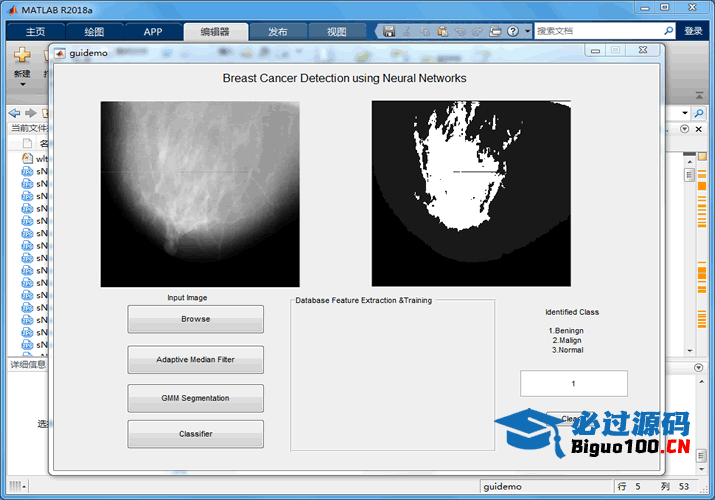Viewport: 715px width, 500px height.
Task: Click the 新建 plus icon
Action: (22, 55)
